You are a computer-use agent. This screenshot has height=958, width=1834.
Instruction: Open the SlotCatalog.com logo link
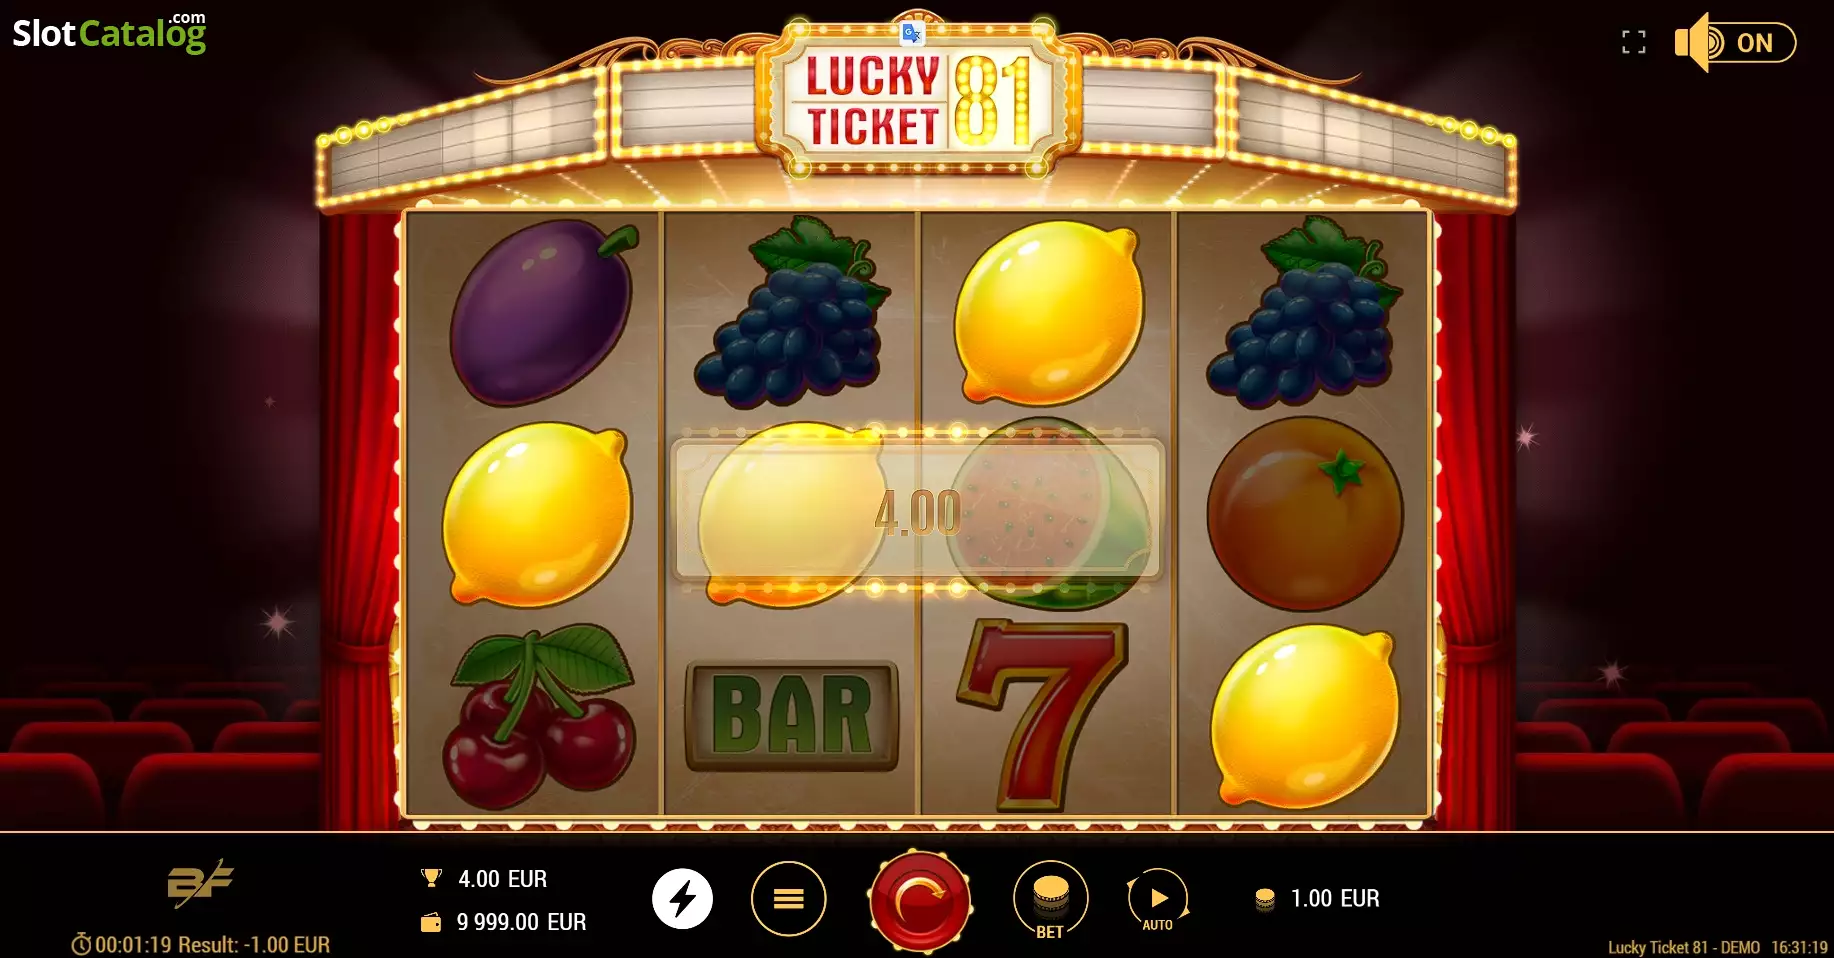click(x=109, y=32)
